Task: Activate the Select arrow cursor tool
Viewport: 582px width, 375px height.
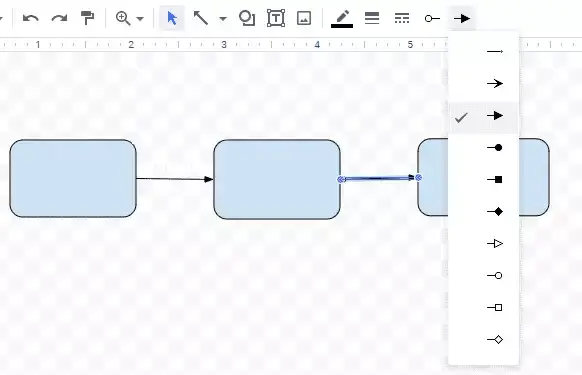Action: pyautogui.click(x=172, y=18)
